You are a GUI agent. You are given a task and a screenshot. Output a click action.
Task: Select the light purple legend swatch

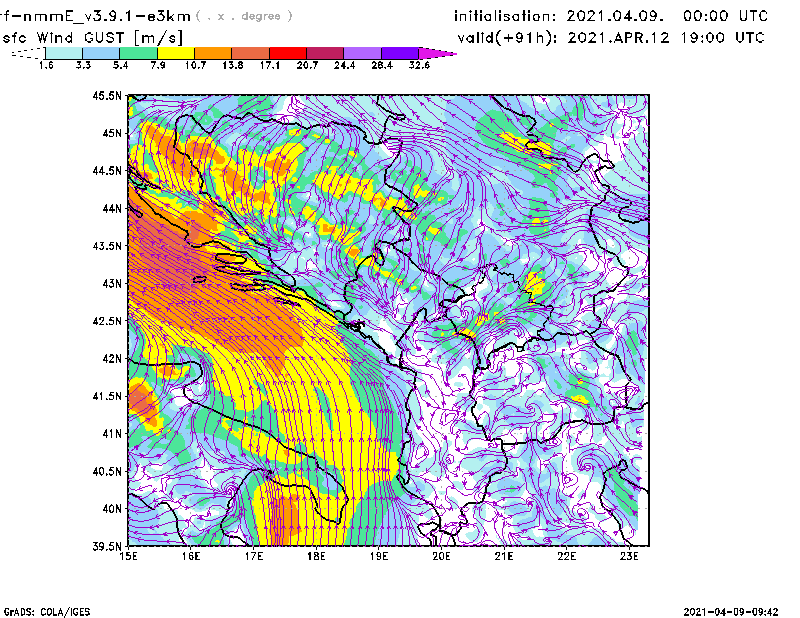coord(363,53)
